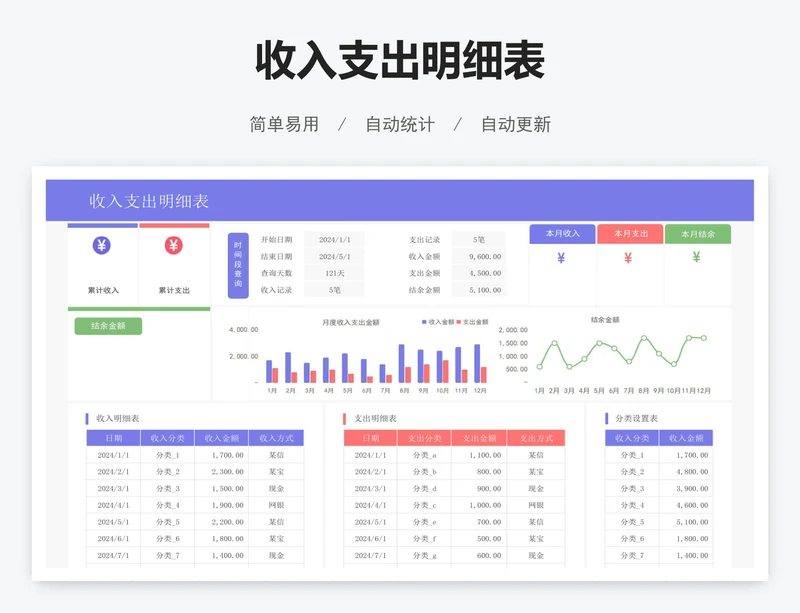Click the blue income bar for 12月
Image resolution: width=800 pixels, height=613 pixels.
(x=477, y=363)
